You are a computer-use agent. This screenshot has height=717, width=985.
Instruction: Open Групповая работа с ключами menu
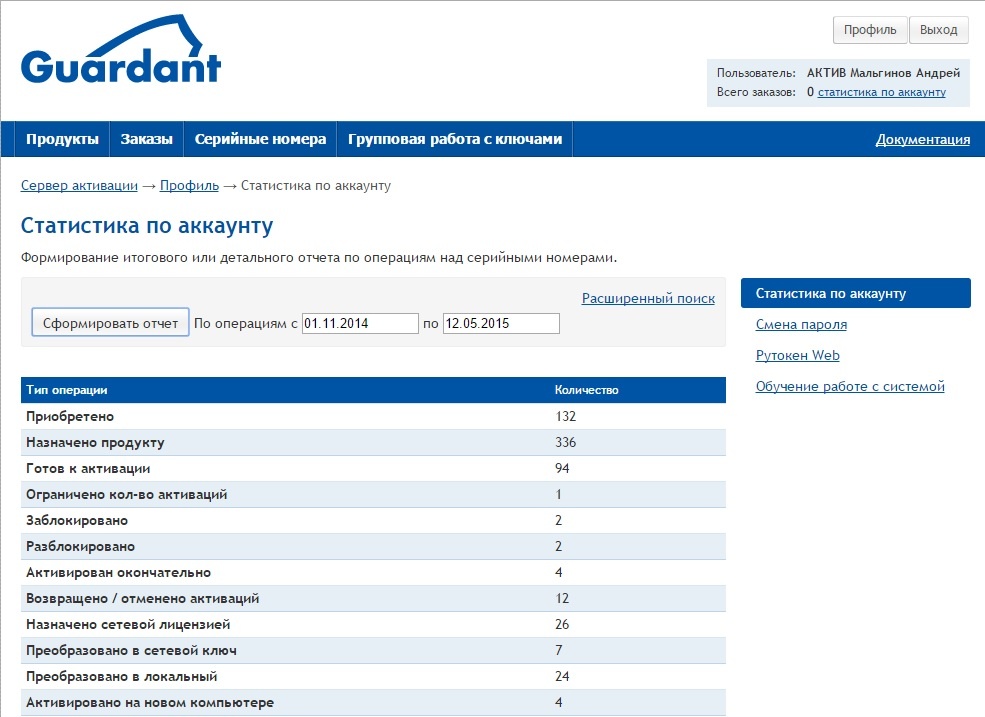click(x=455, y=140)
